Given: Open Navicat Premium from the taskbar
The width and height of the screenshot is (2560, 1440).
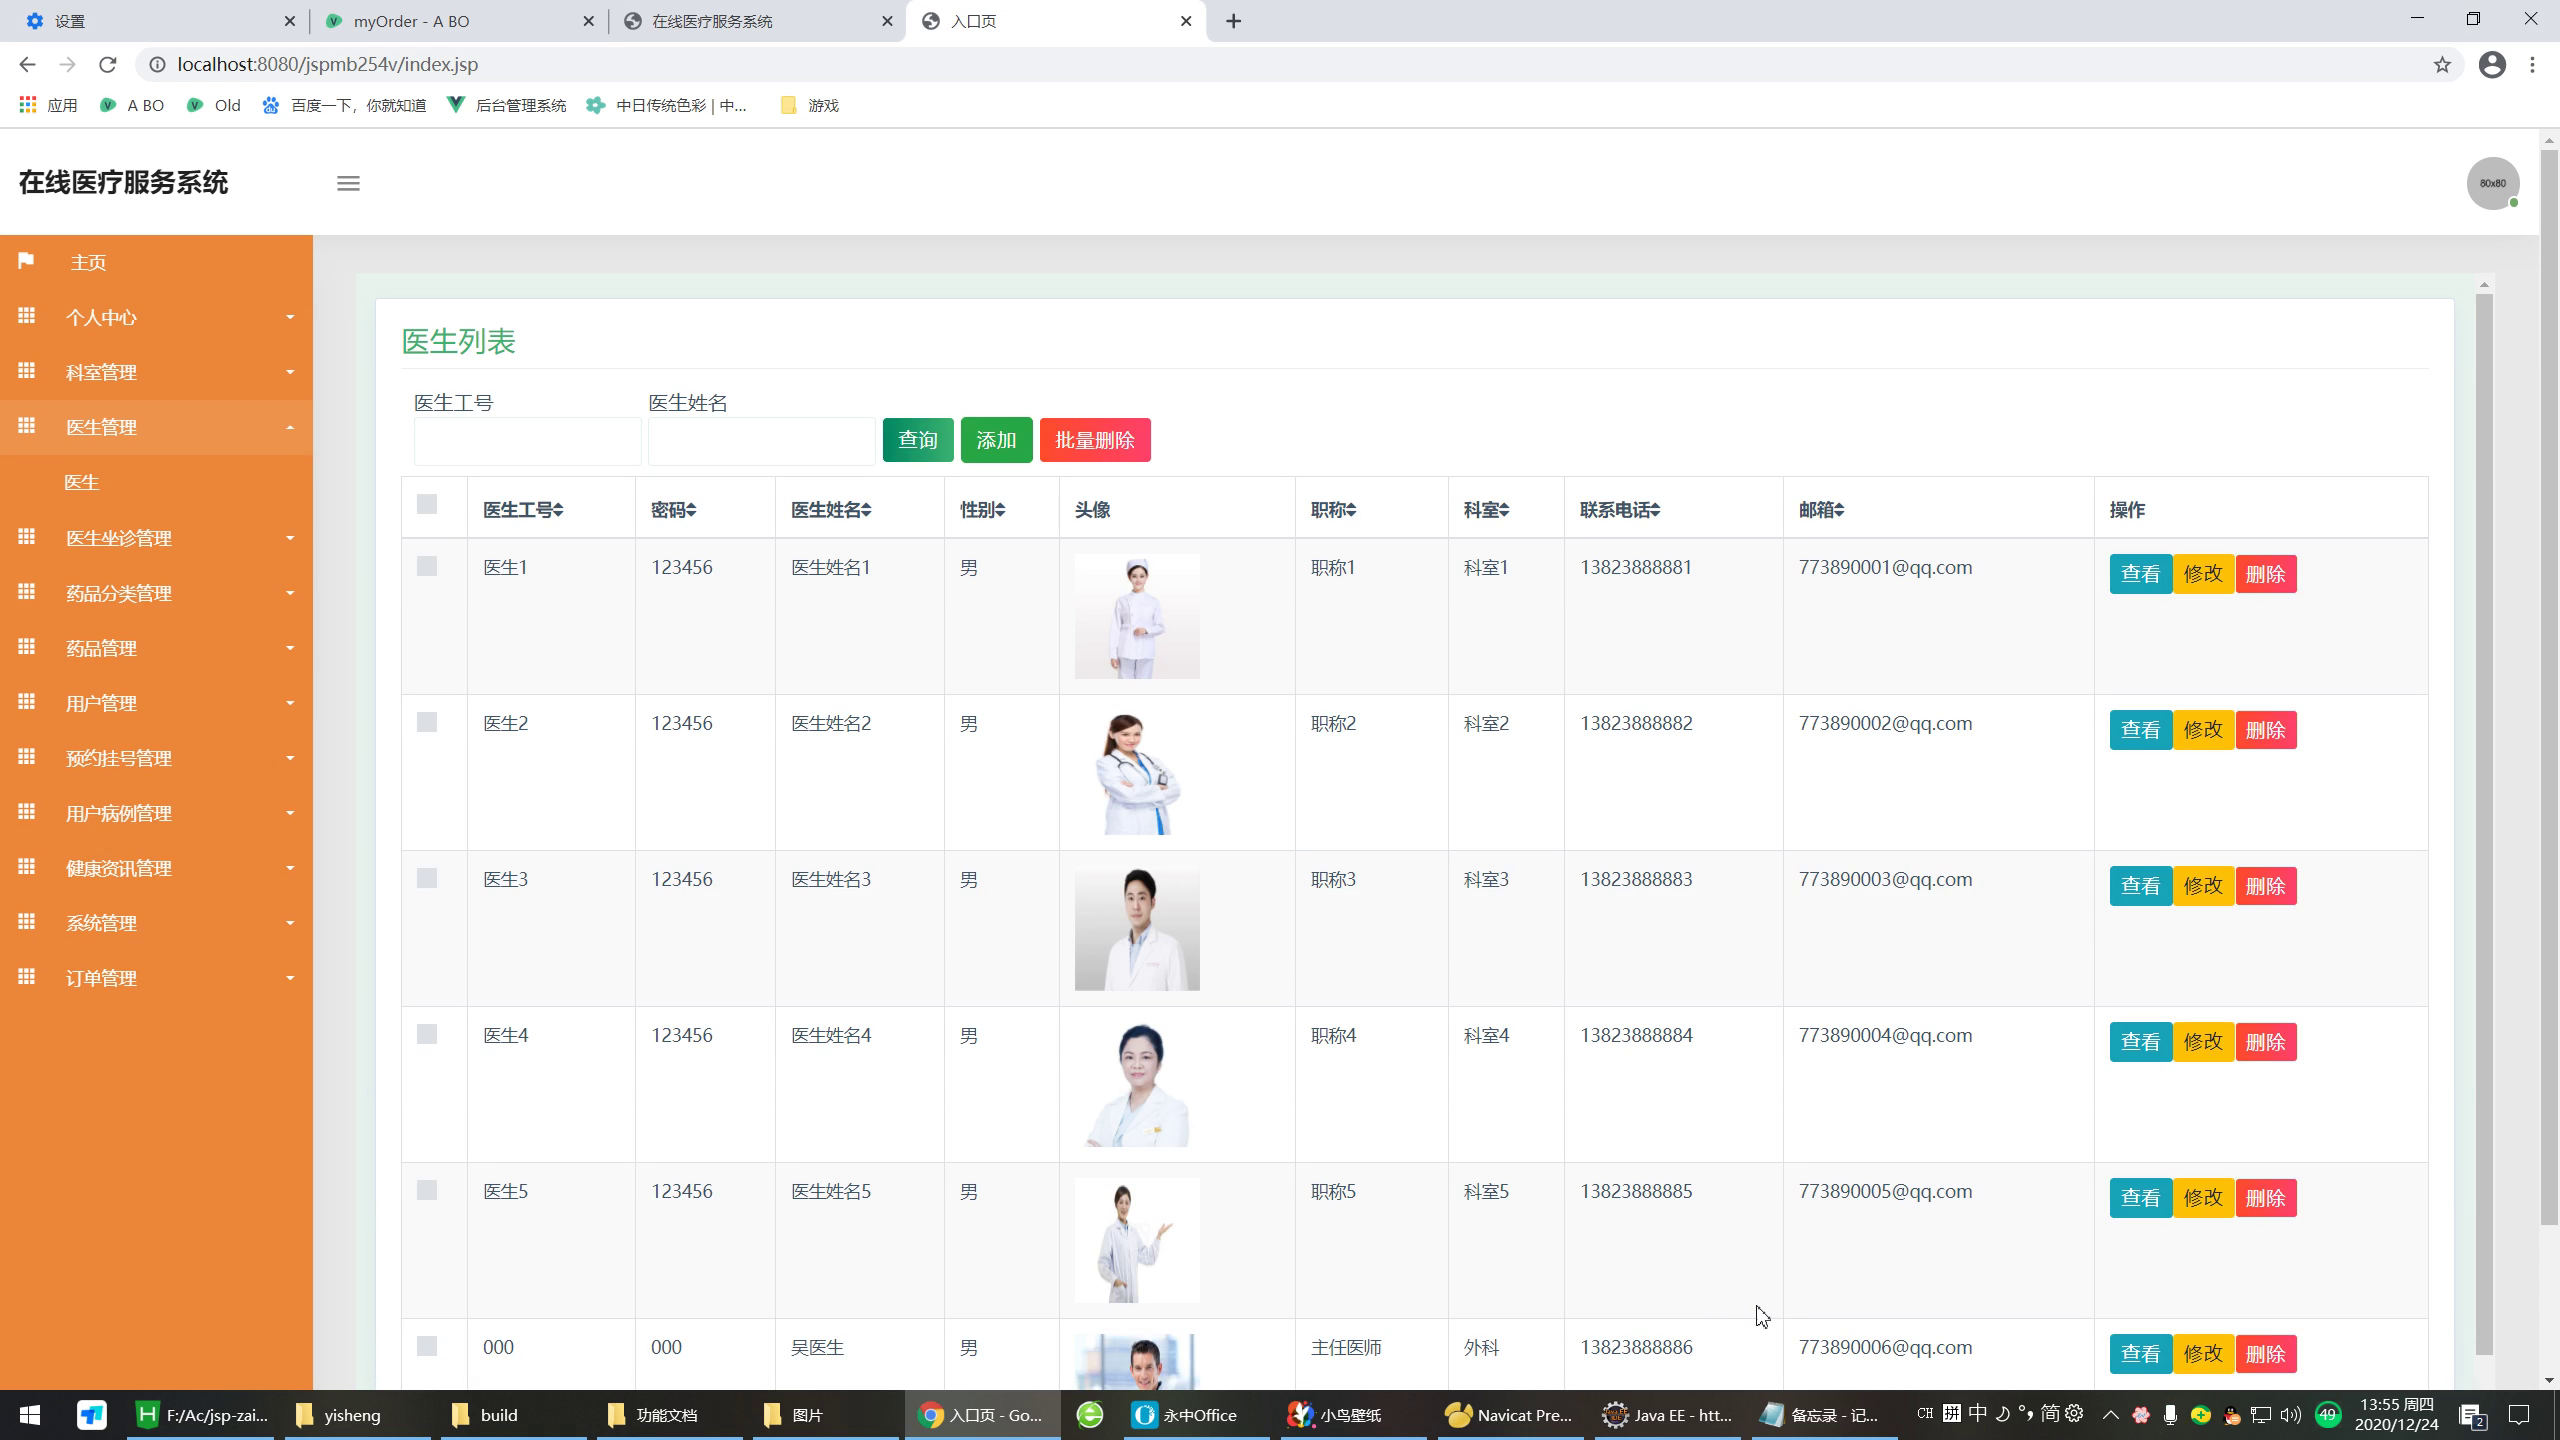Looking at the screenshot, I should 1509,1415.
